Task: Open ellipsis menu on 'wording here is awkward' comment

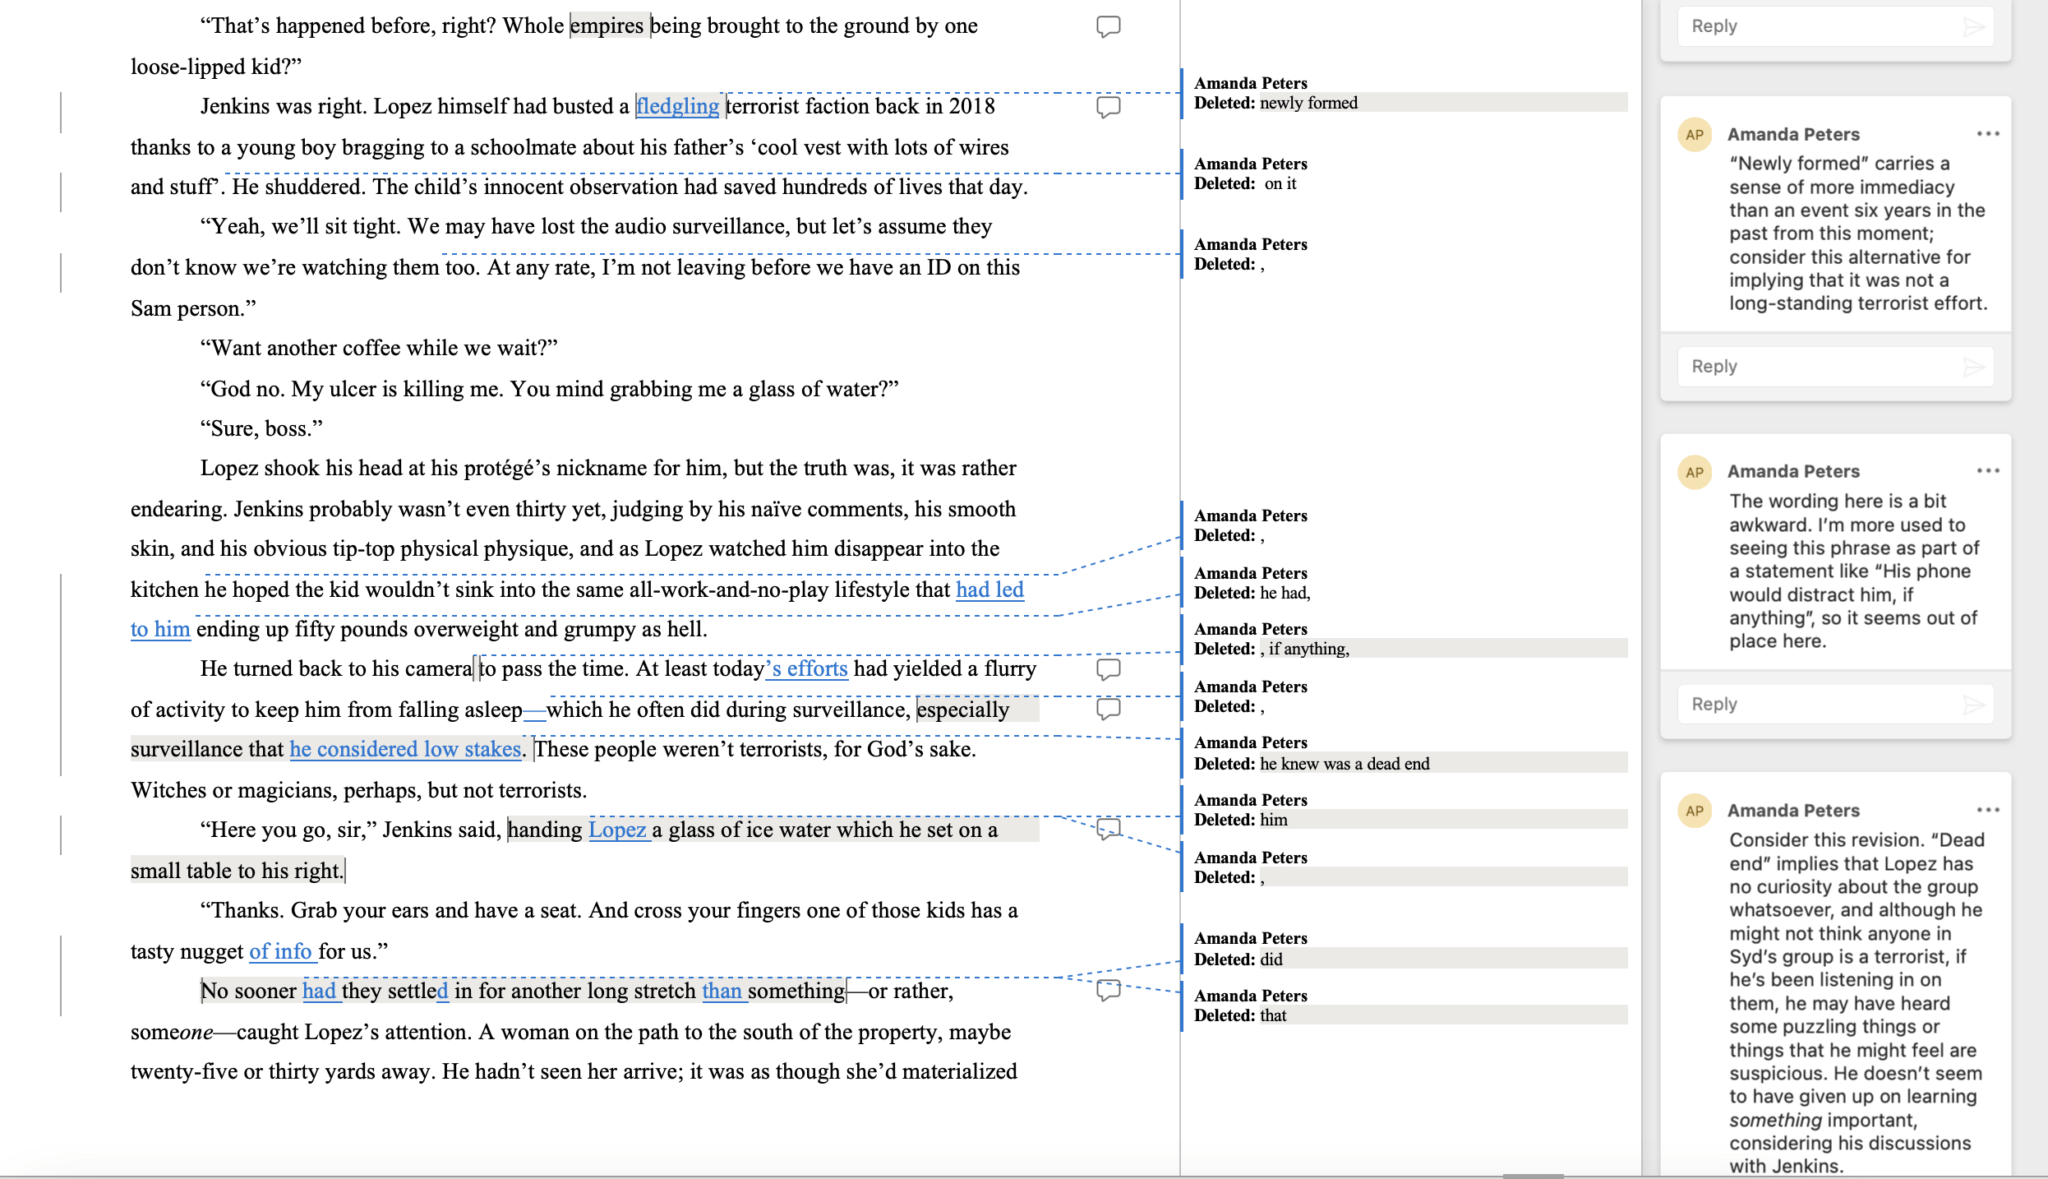Action: (1987, 471)
